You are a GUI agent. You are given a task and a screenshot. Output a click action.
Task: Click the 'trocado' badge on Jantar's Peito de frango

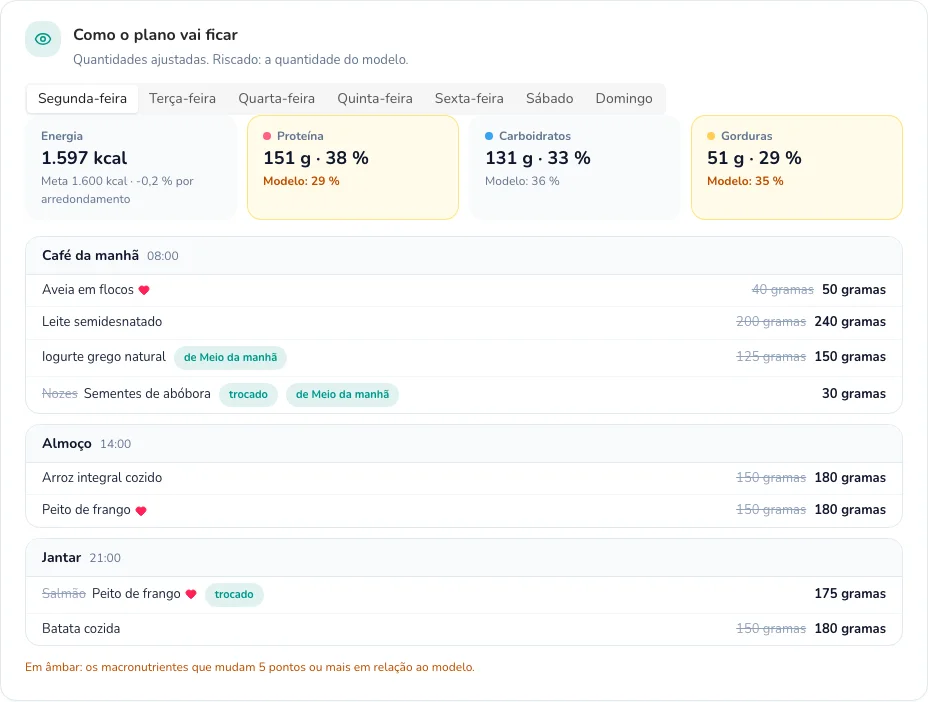[234, 594]
